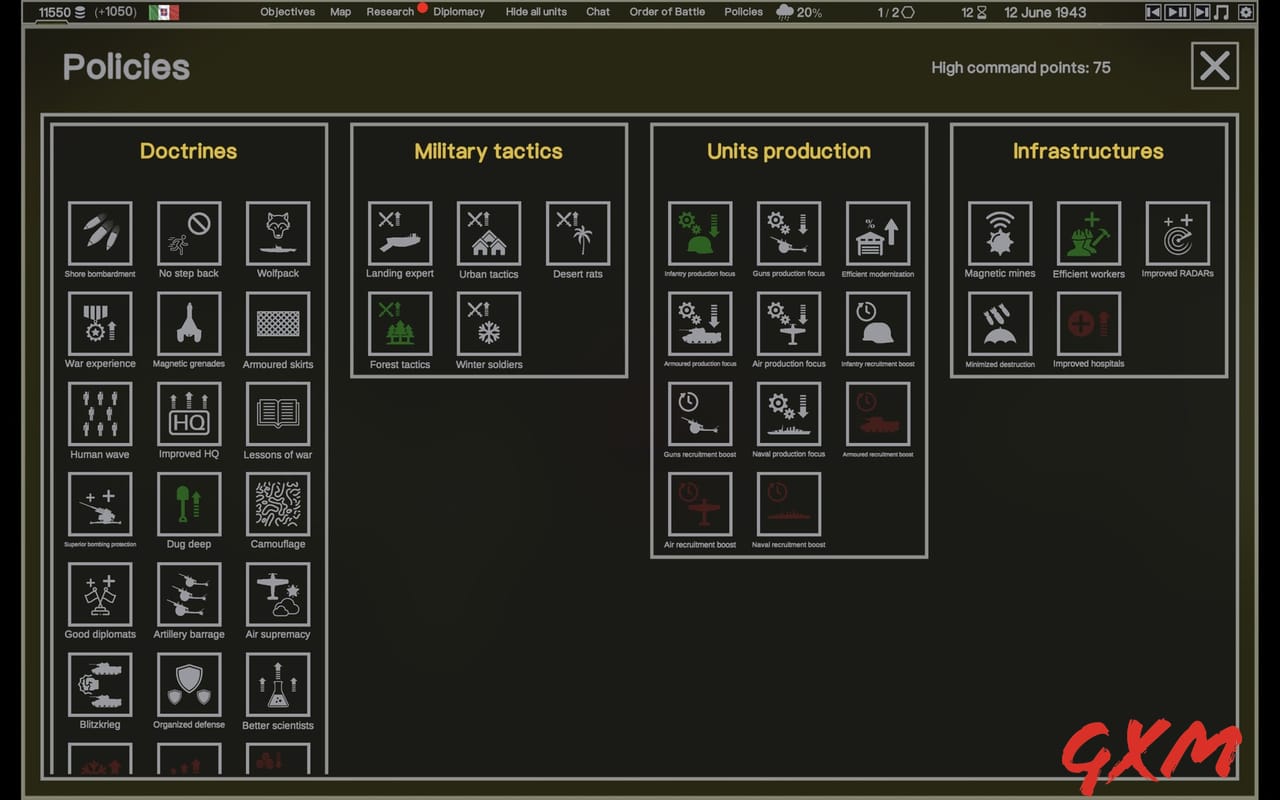Screen dimensions: 1280x800
Task: Open the settings gear menu
Action: 1245,12
